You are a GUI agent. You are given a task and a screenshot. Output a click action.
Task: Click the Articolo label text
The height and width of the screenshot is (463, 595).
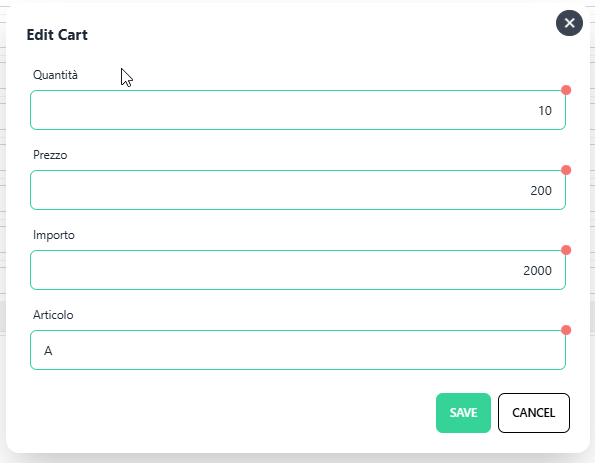pos(53,315)
